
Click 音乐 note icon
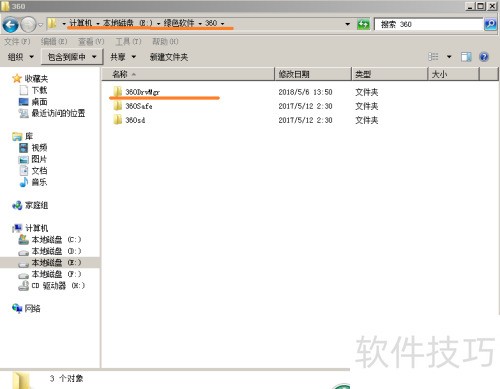(23, 182)
